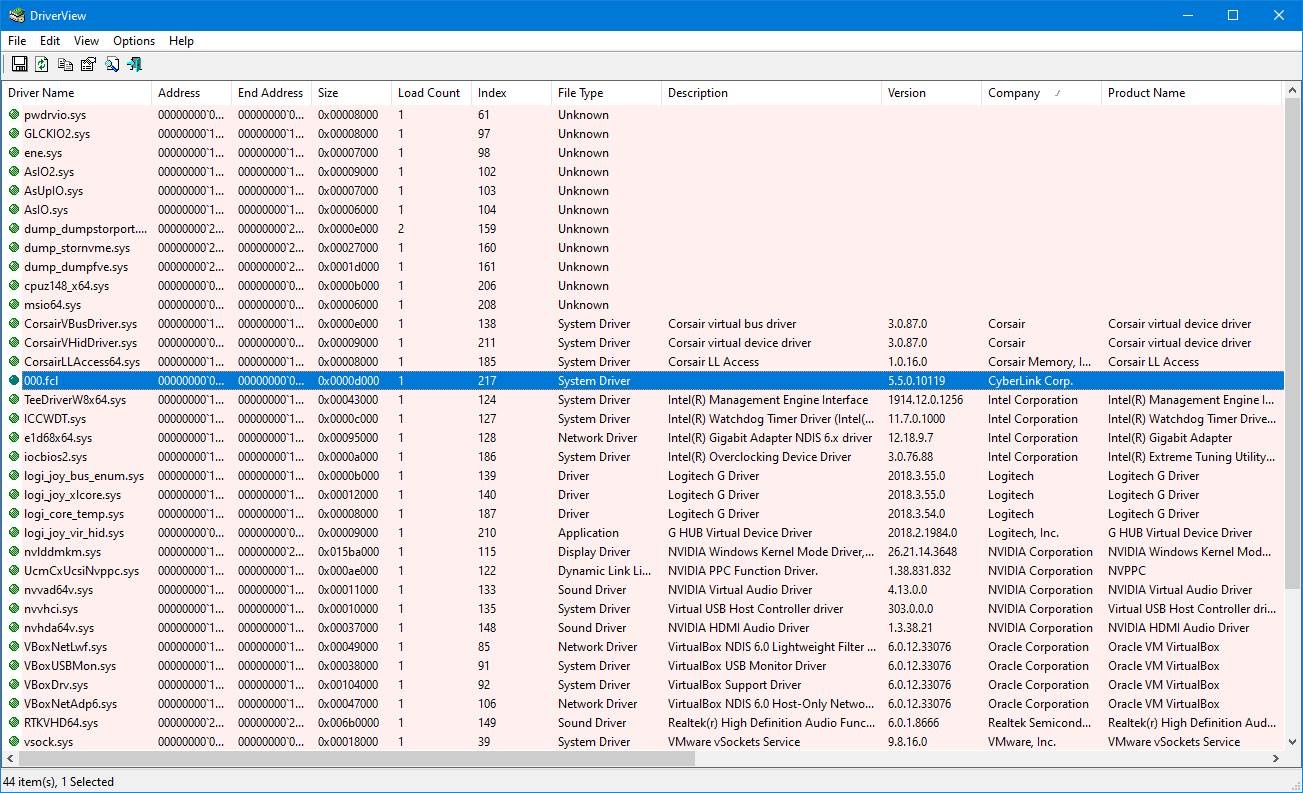Sort drivers by the Version column header
The image size is (1303, 793).
[x=906, y=93]
